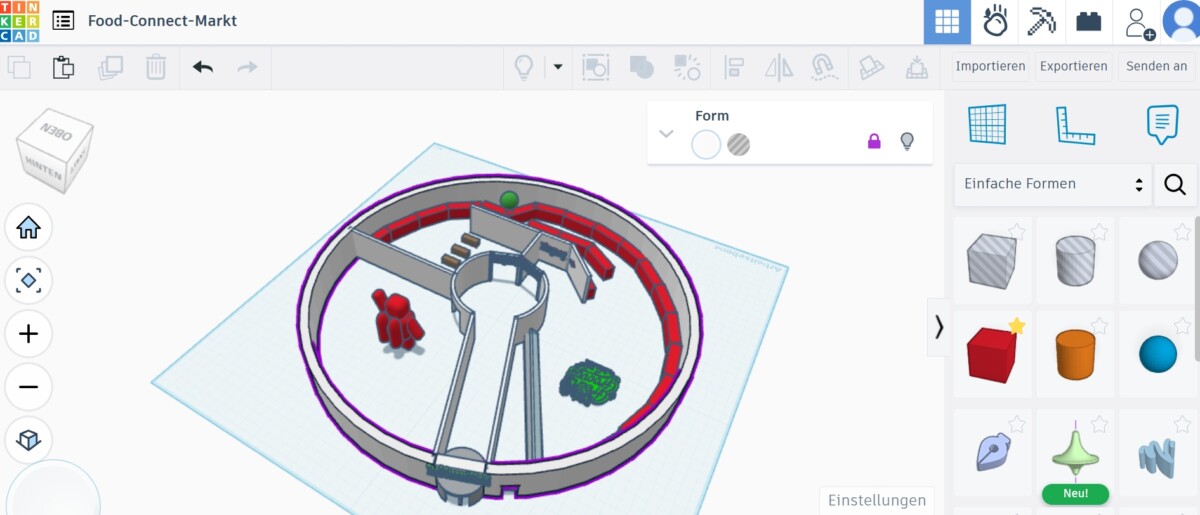Switch to 3D design grid view

(946, 21)
